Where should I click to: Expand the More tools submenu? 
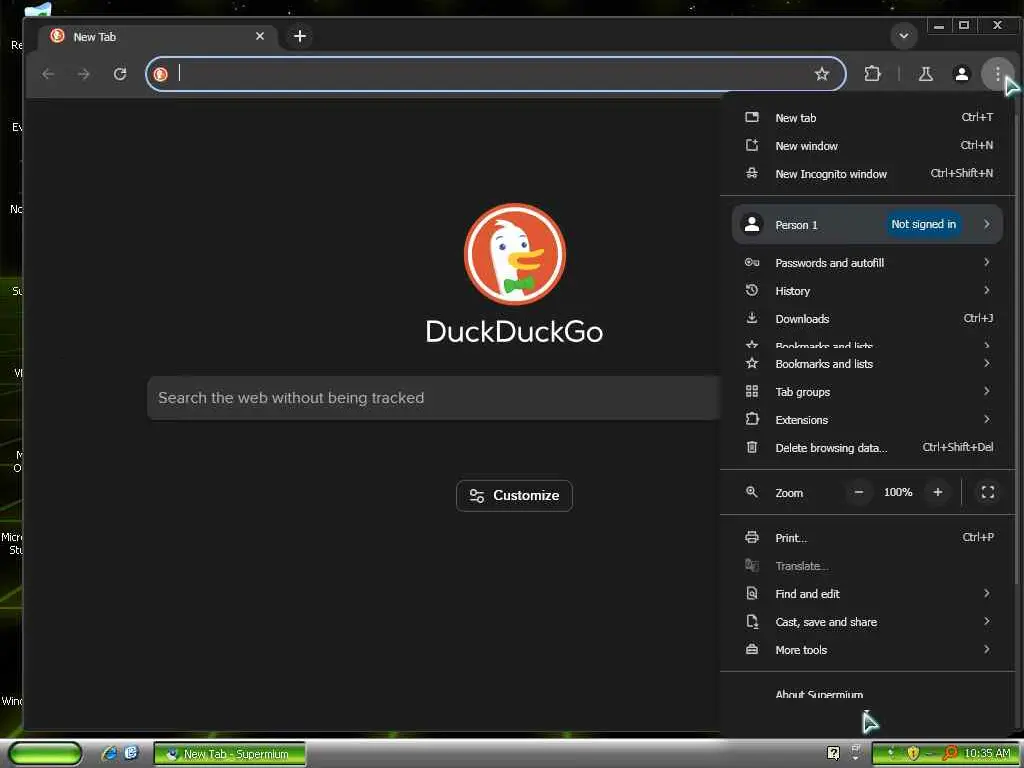tap(869, 650)
